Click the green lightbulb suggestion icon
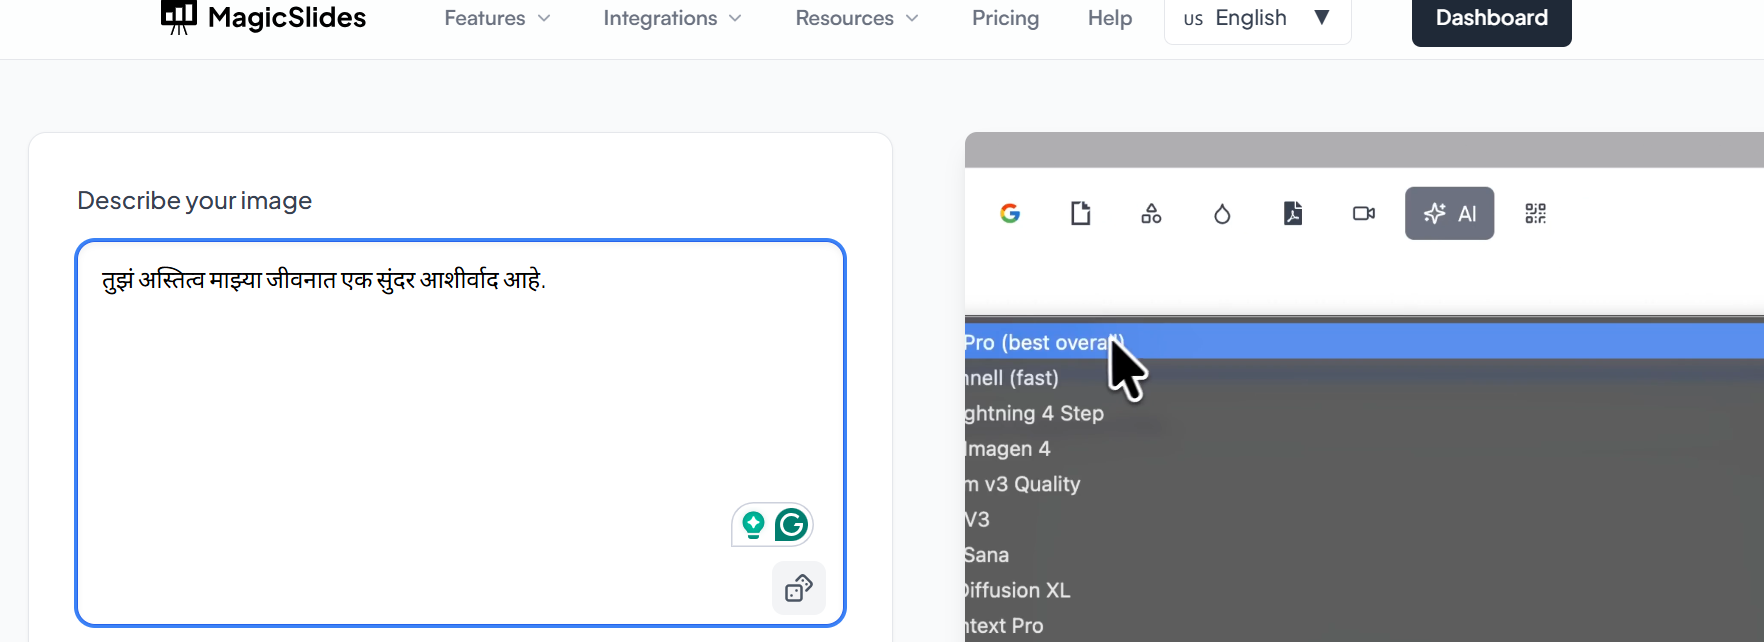 tap(754, 525)
